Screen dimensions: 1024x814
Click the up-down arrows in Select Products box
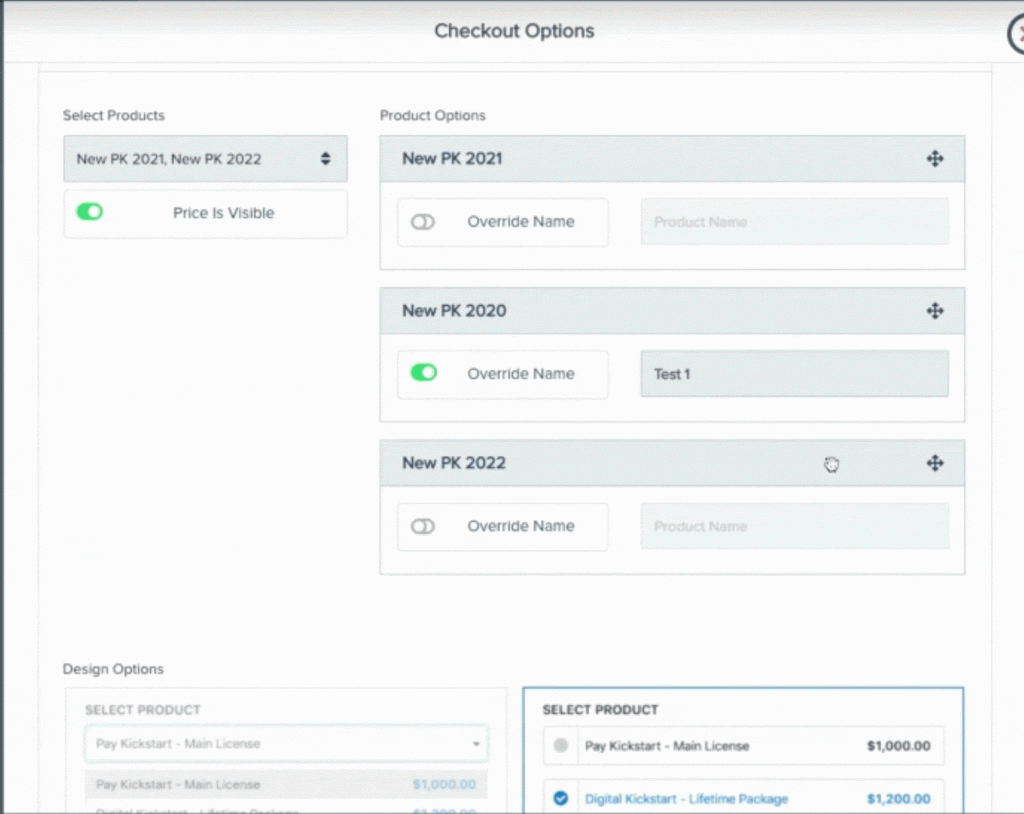[x=325, y=159]
